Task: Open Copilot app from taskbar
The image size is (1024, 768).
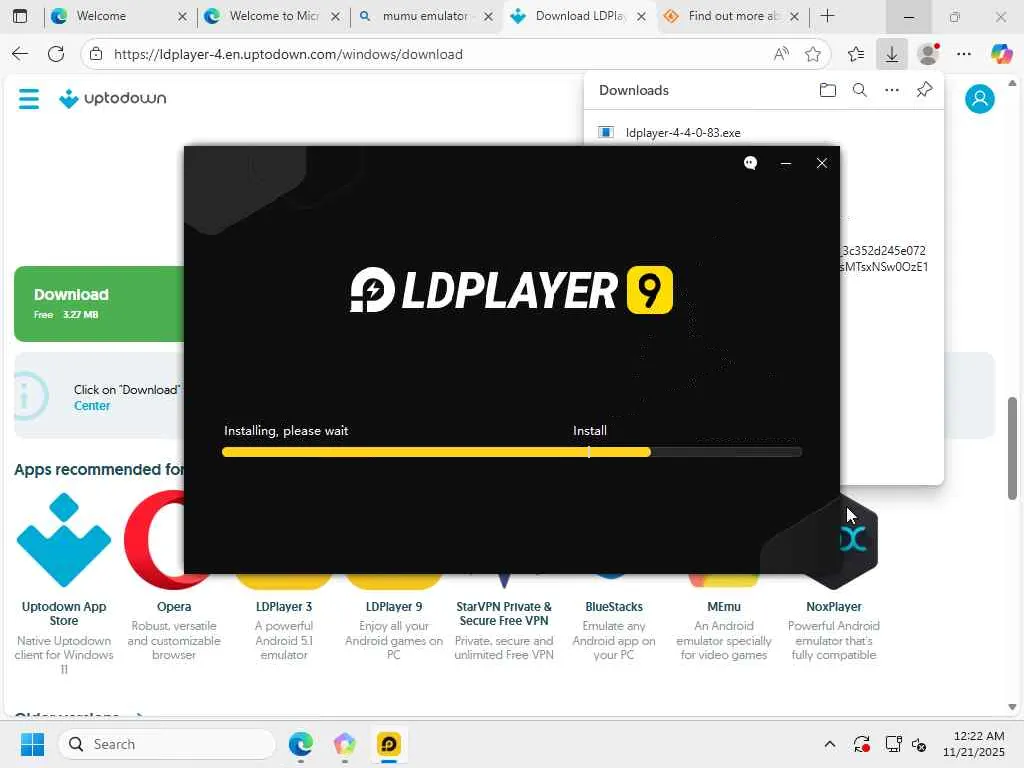Action: point(344,744)
